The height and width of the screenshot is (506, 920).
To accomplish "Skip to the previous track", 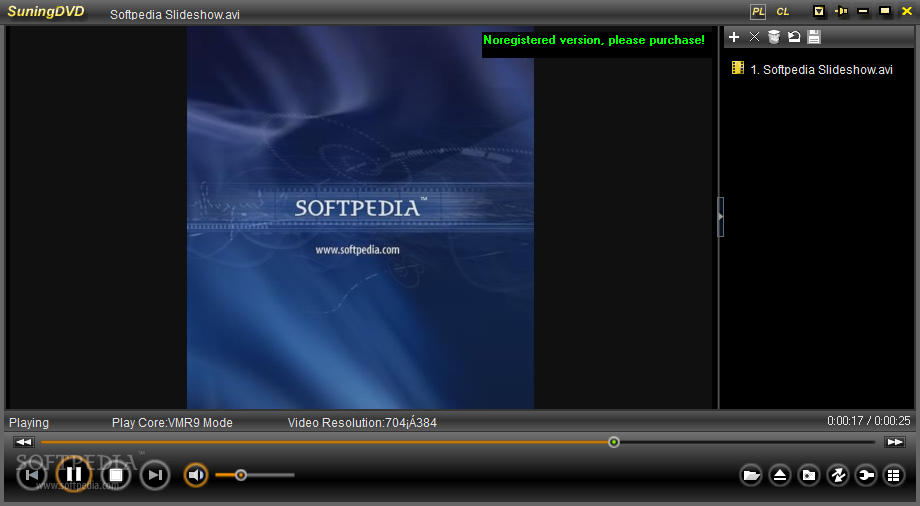I will click(x=32, y=475).
